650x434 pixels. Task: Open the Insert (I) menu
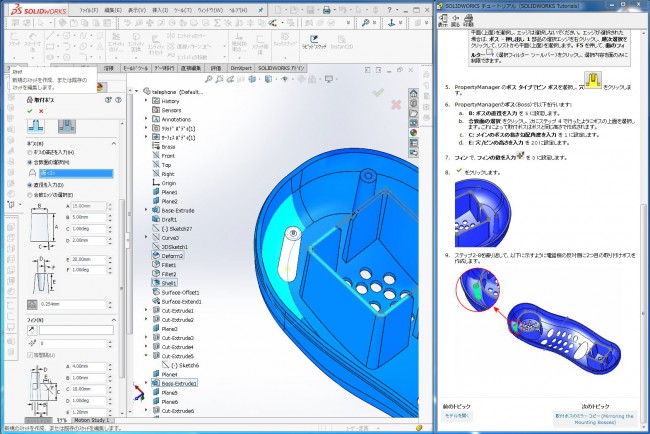tap(160, 10)
